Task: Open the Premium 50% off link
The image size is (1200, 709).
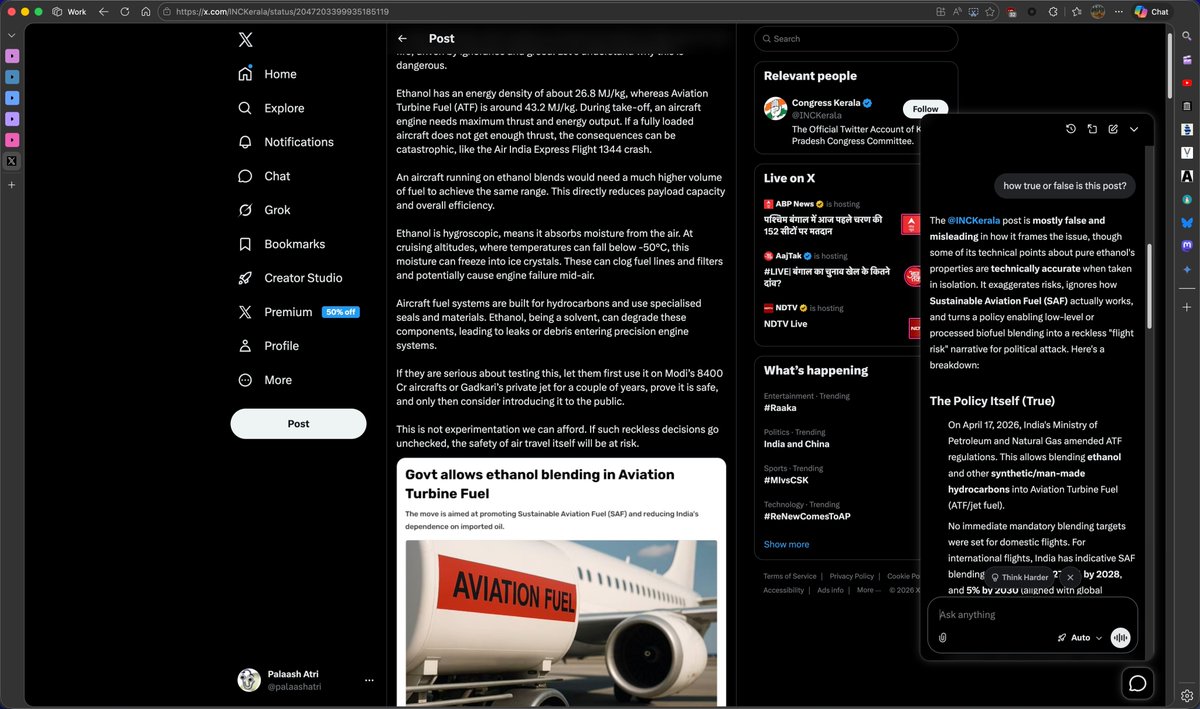Action: pyautogui.click(x=298, y=312)
